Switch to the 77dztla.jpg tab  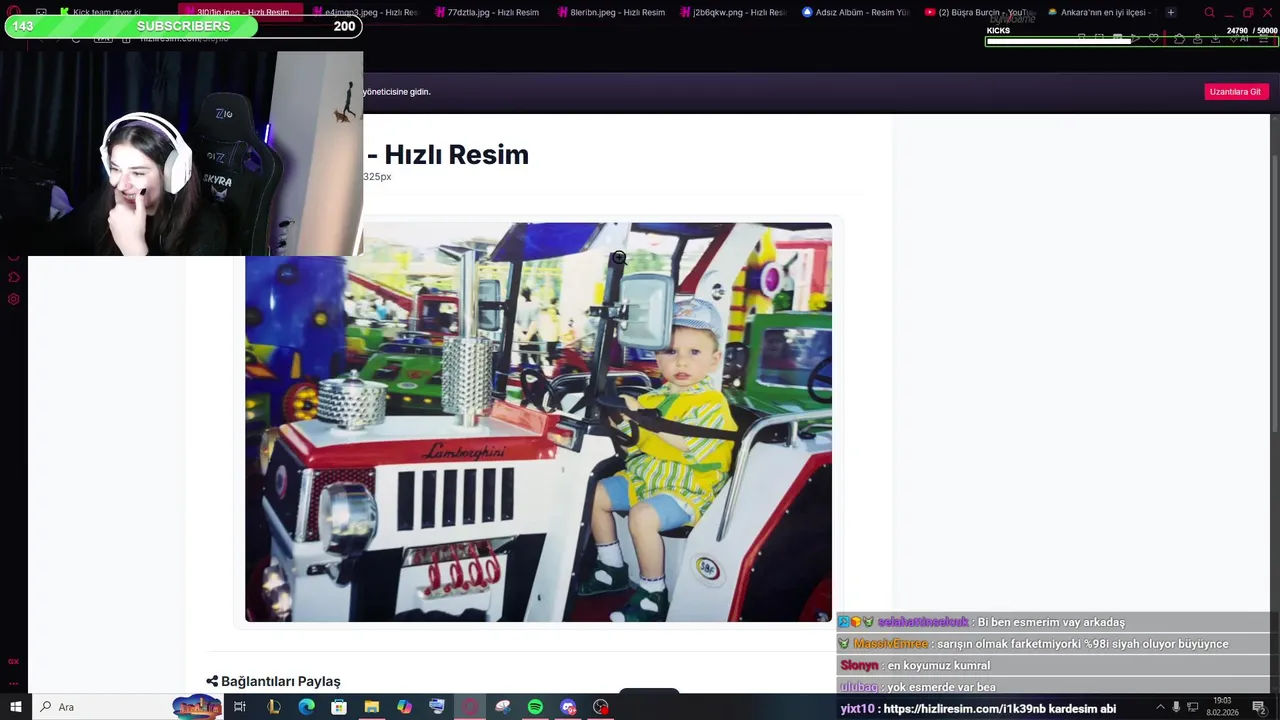click(487, 12)
